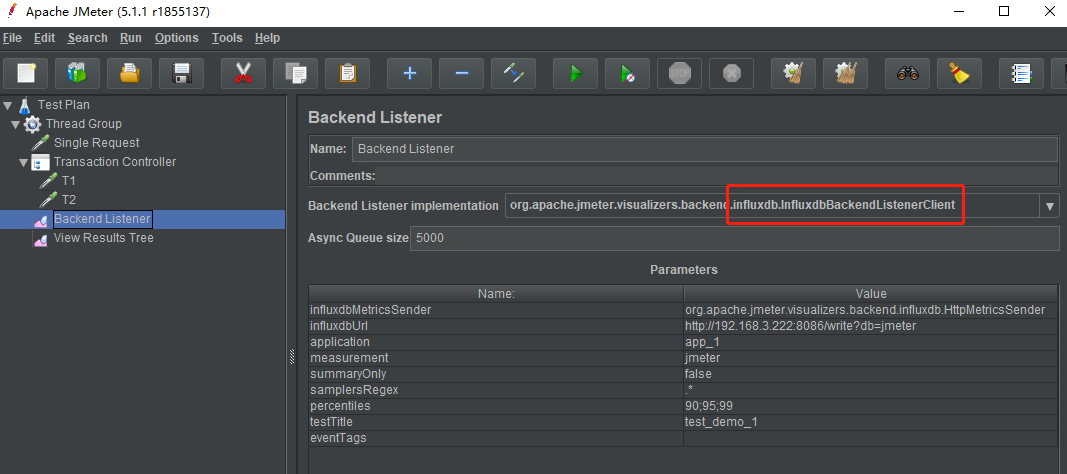Save the test plan via floppy icon

(x=181, y=73)
